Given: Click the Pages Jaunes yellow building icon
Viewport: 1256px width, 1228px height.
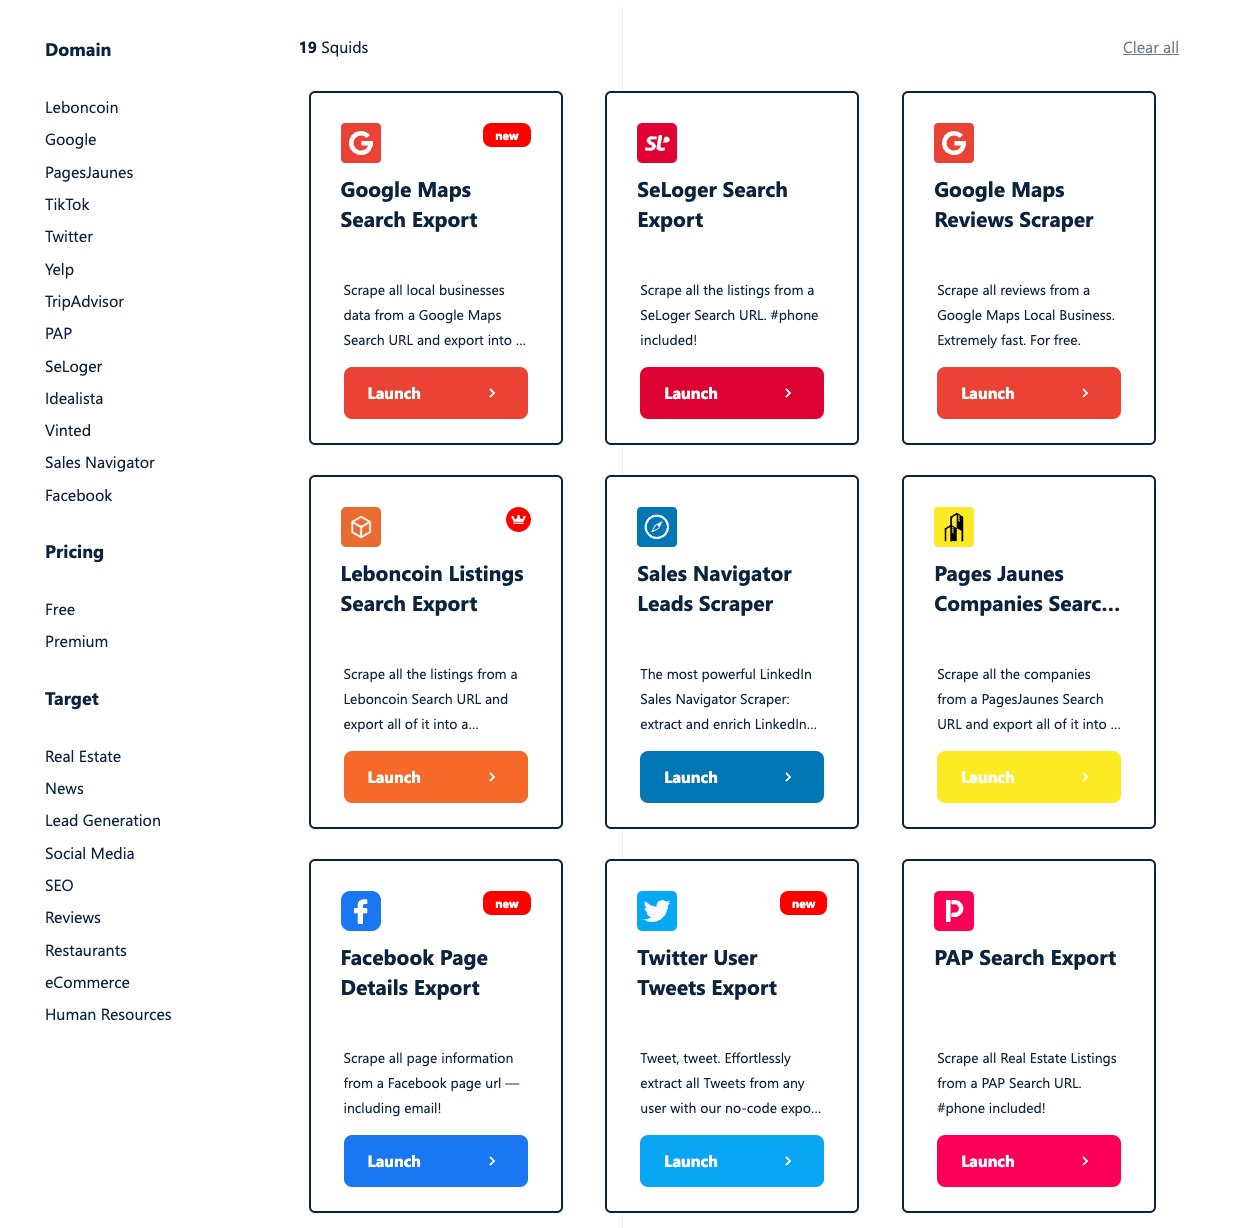Looking at the screenshot, I should [954, 527].
